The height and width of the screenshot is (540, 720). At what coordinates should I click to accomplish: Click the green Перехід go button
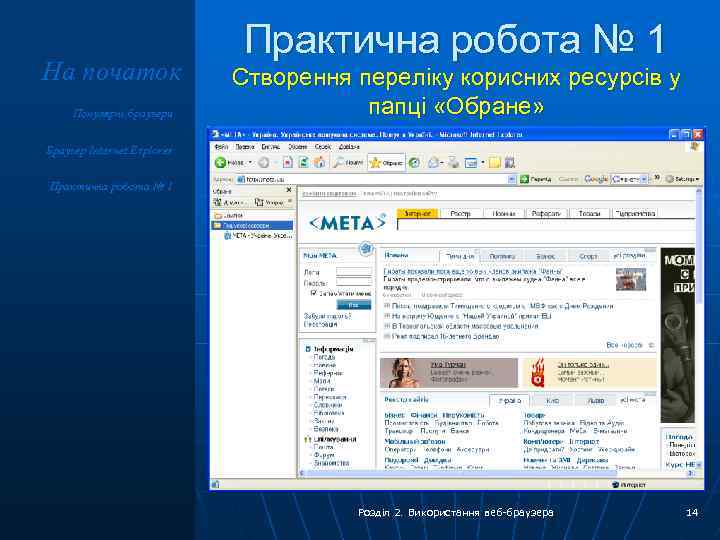pos(535,179)
